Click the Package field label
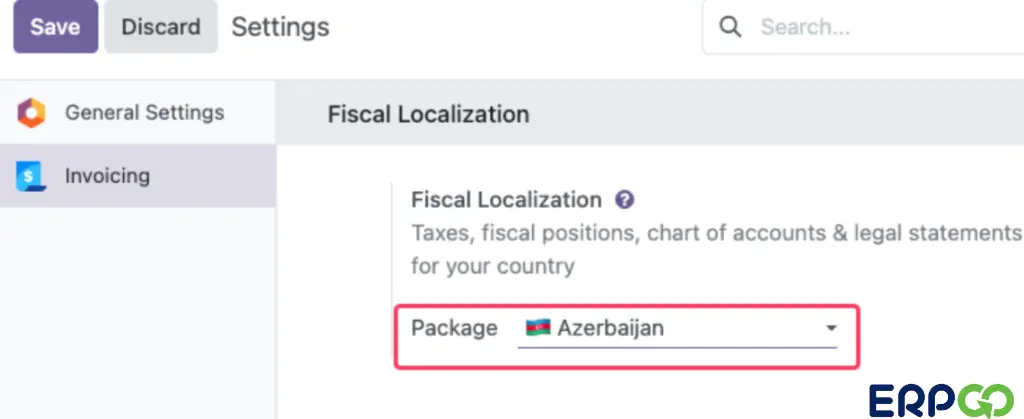This screenshot has width=1024, height=419. (x=454, y=328)
